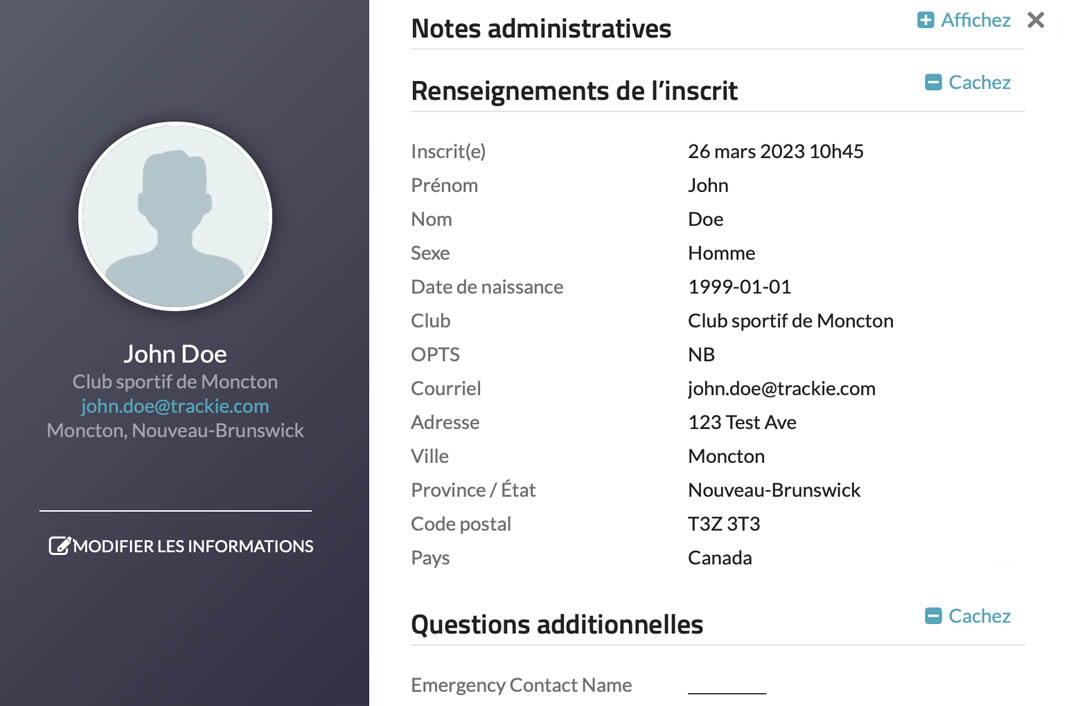1070x706 pixels.
Task: Click the John Doe name under avatar
Action: tap(175, 354)
